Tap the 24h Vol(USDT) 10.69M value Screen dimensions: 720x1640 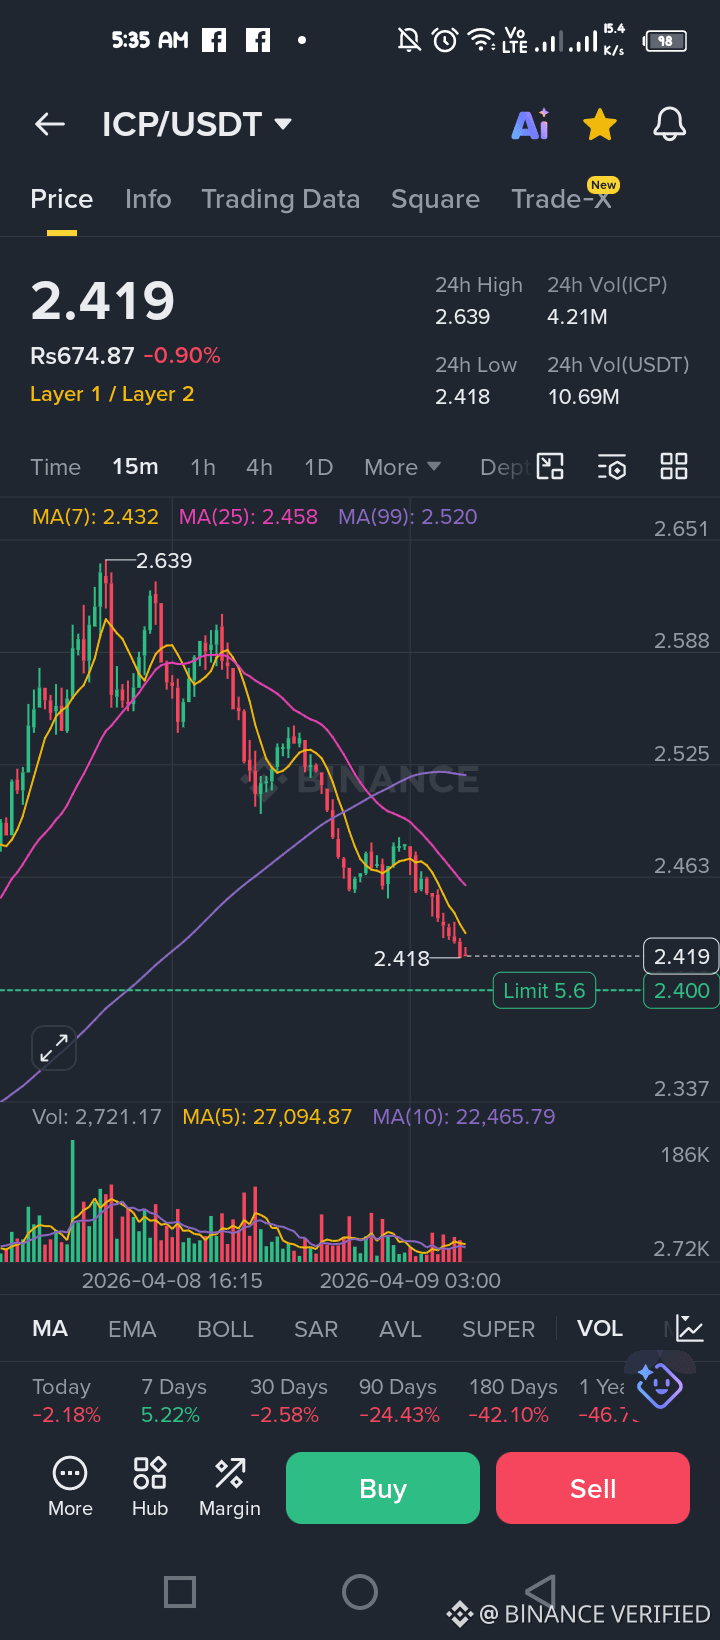pyautogui.click(x=583, y=396)
